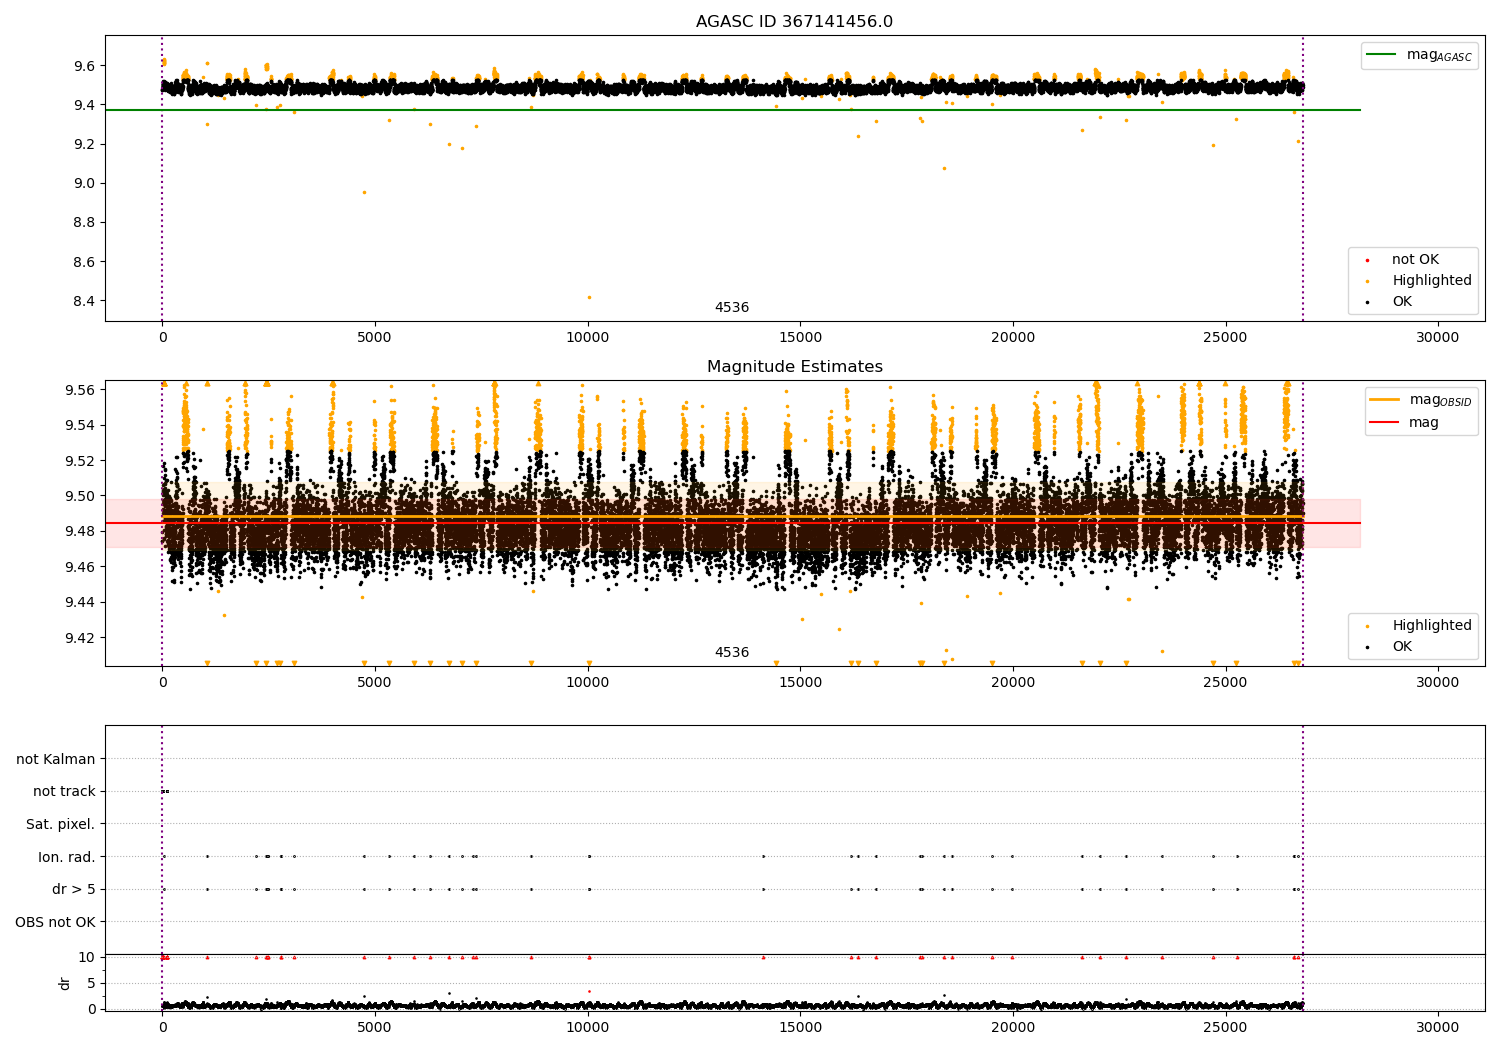Click the 'dr' y-axis label
Image resolution: width=1500 pixels, height=1050 pixels.
pyautogui.click(x=65, y=983)
